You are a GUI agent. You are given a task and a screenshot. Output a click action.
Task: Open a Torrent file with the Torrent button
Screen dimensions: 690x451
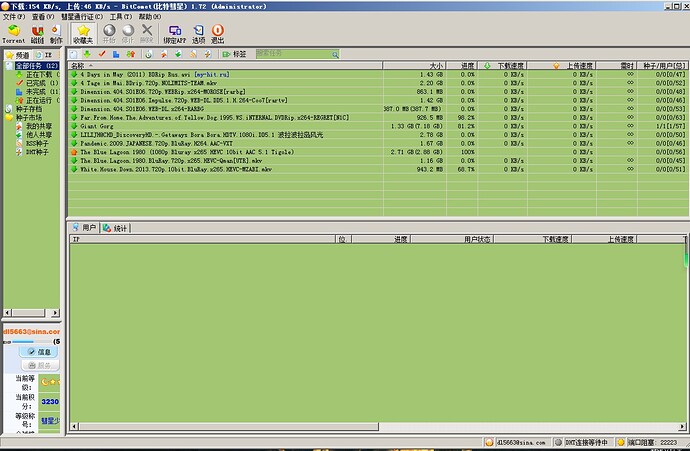pyautogui.click(x=14, y=34)
